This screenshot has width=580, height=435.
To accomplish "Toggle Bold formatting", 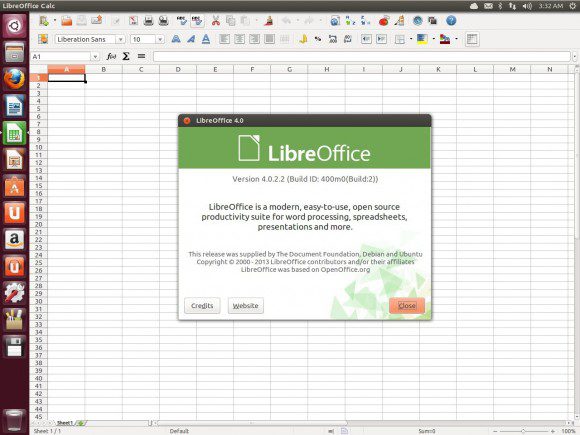I will (x=176, y=39).
